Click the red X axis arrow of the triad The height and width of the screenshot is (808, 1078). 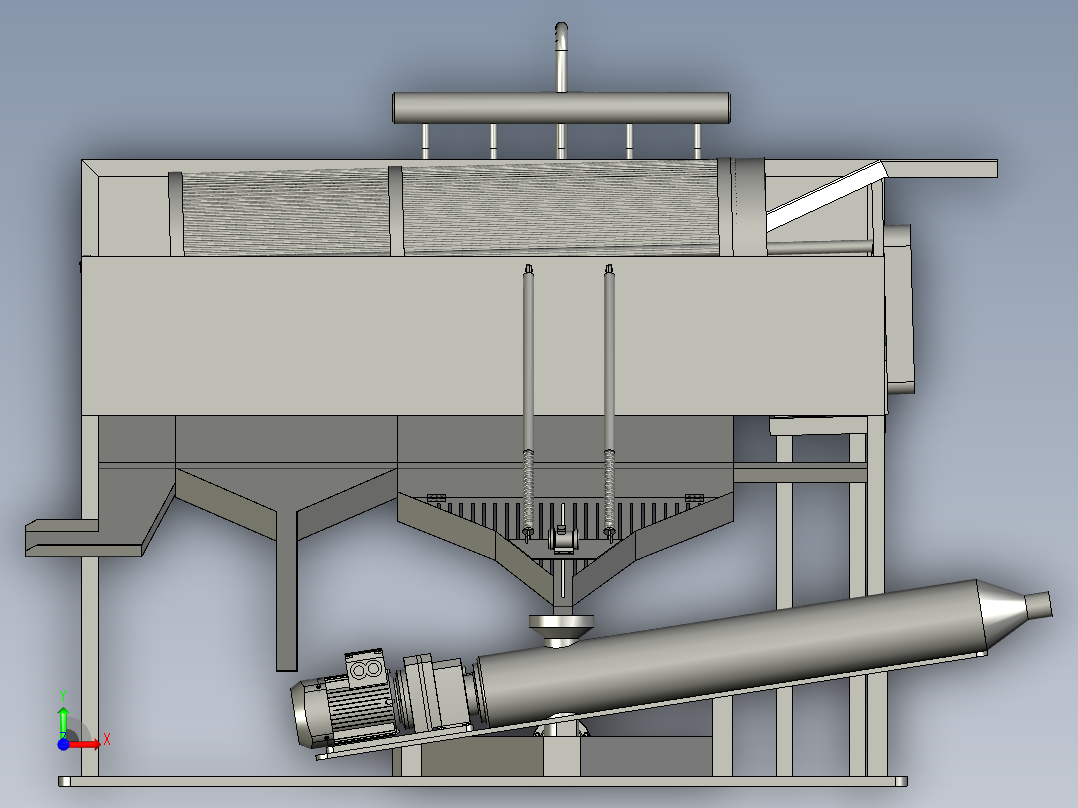tap(85, 745)
